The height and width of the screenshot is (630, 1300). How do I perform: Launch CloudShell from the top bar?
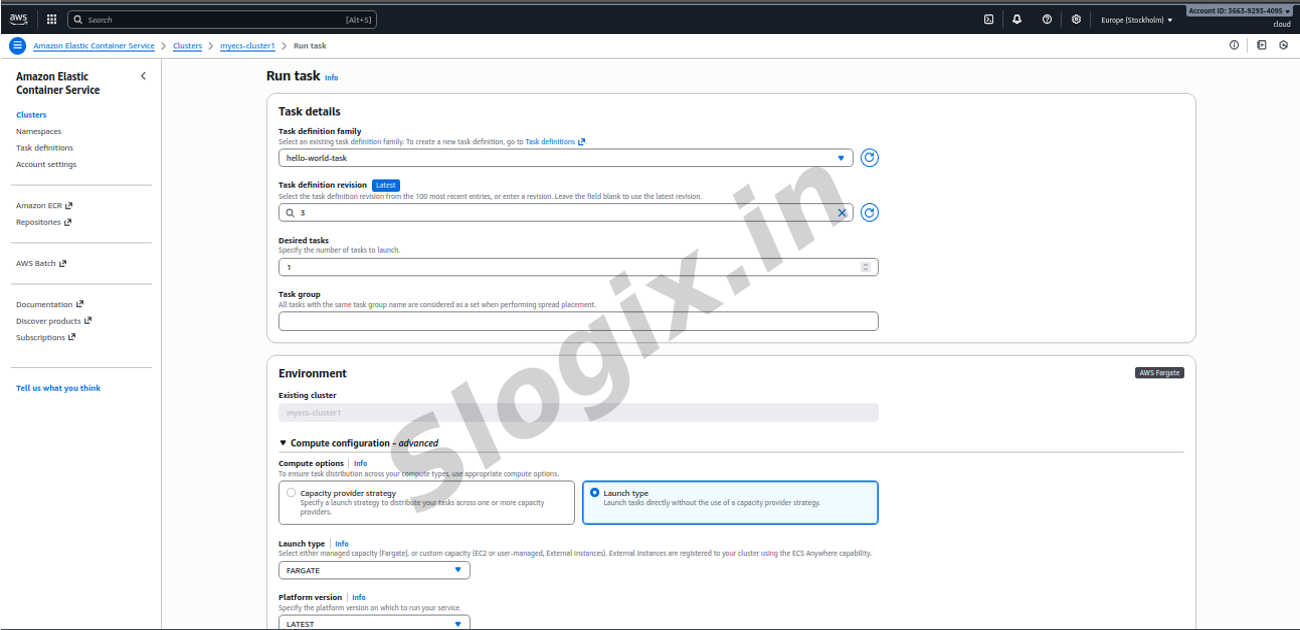click(988, 19)
